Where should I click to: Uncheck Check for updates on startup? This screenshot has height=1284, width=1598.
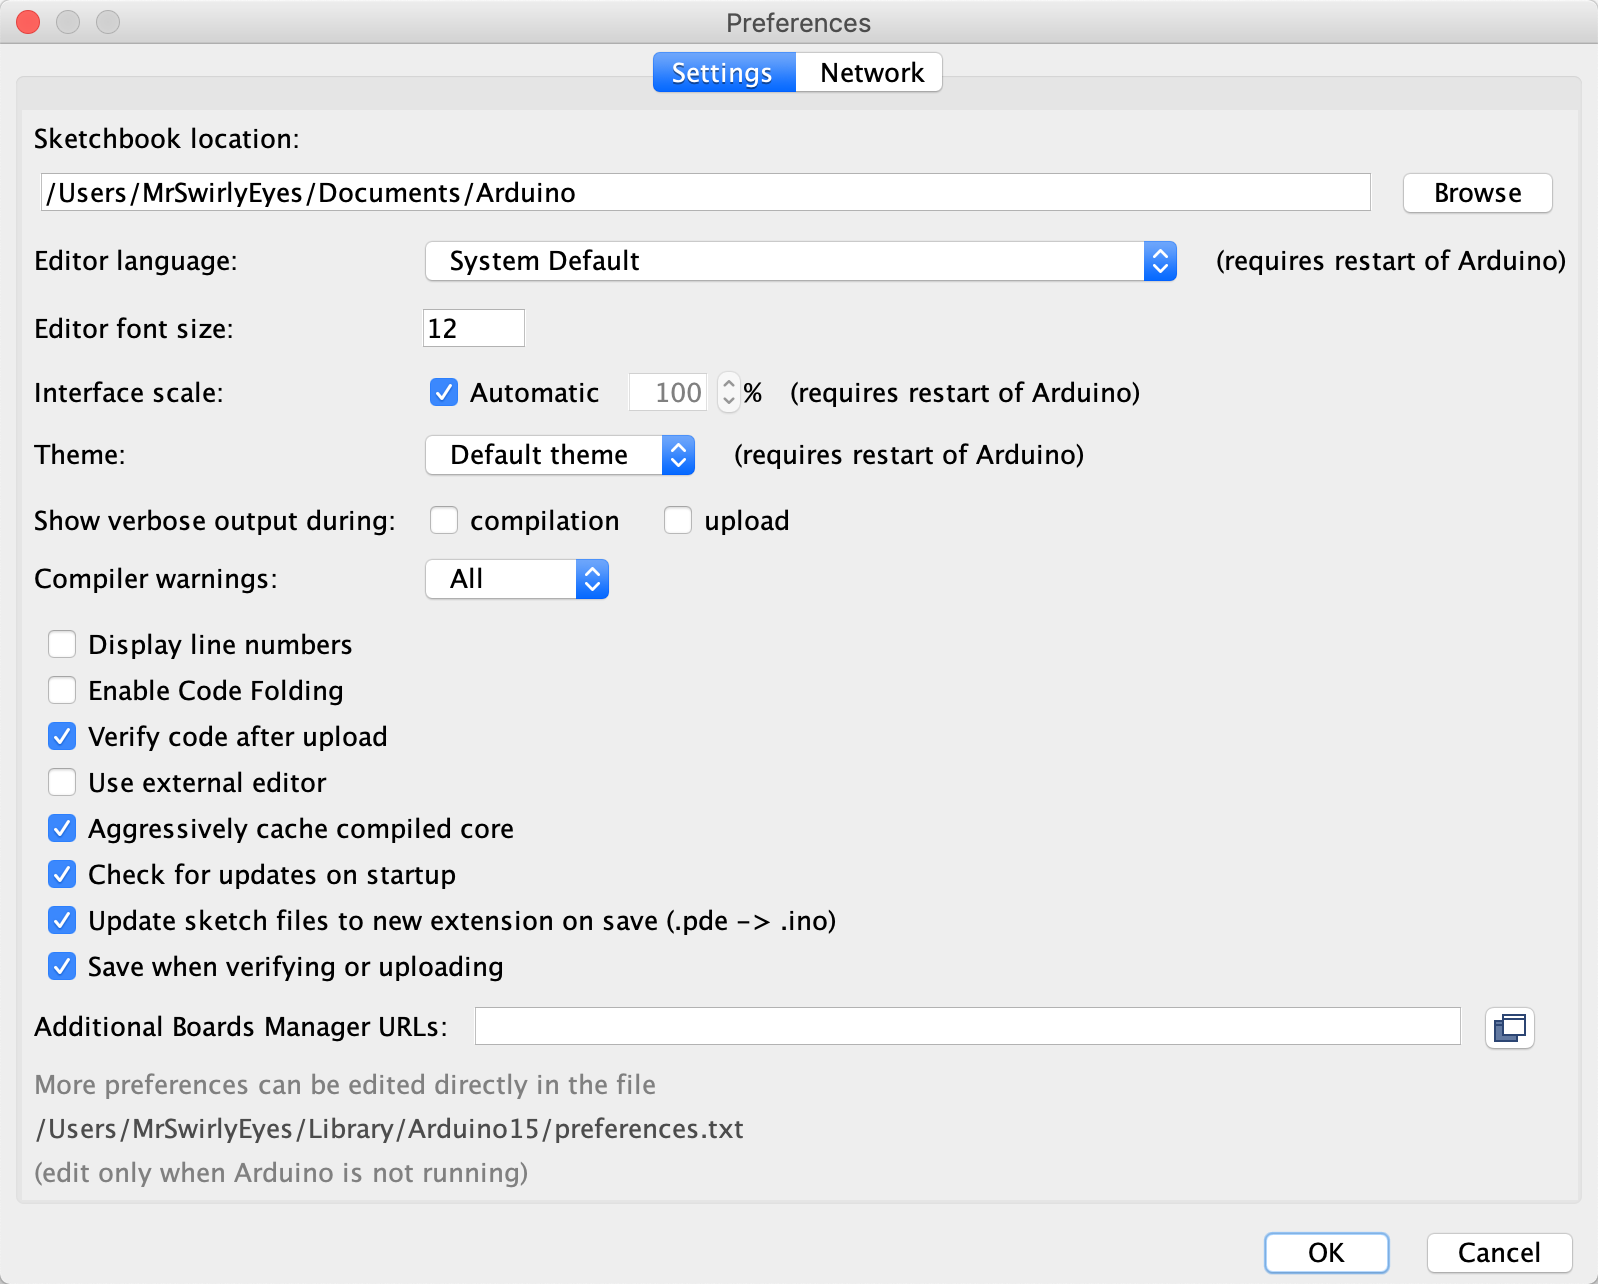(62, 875)
